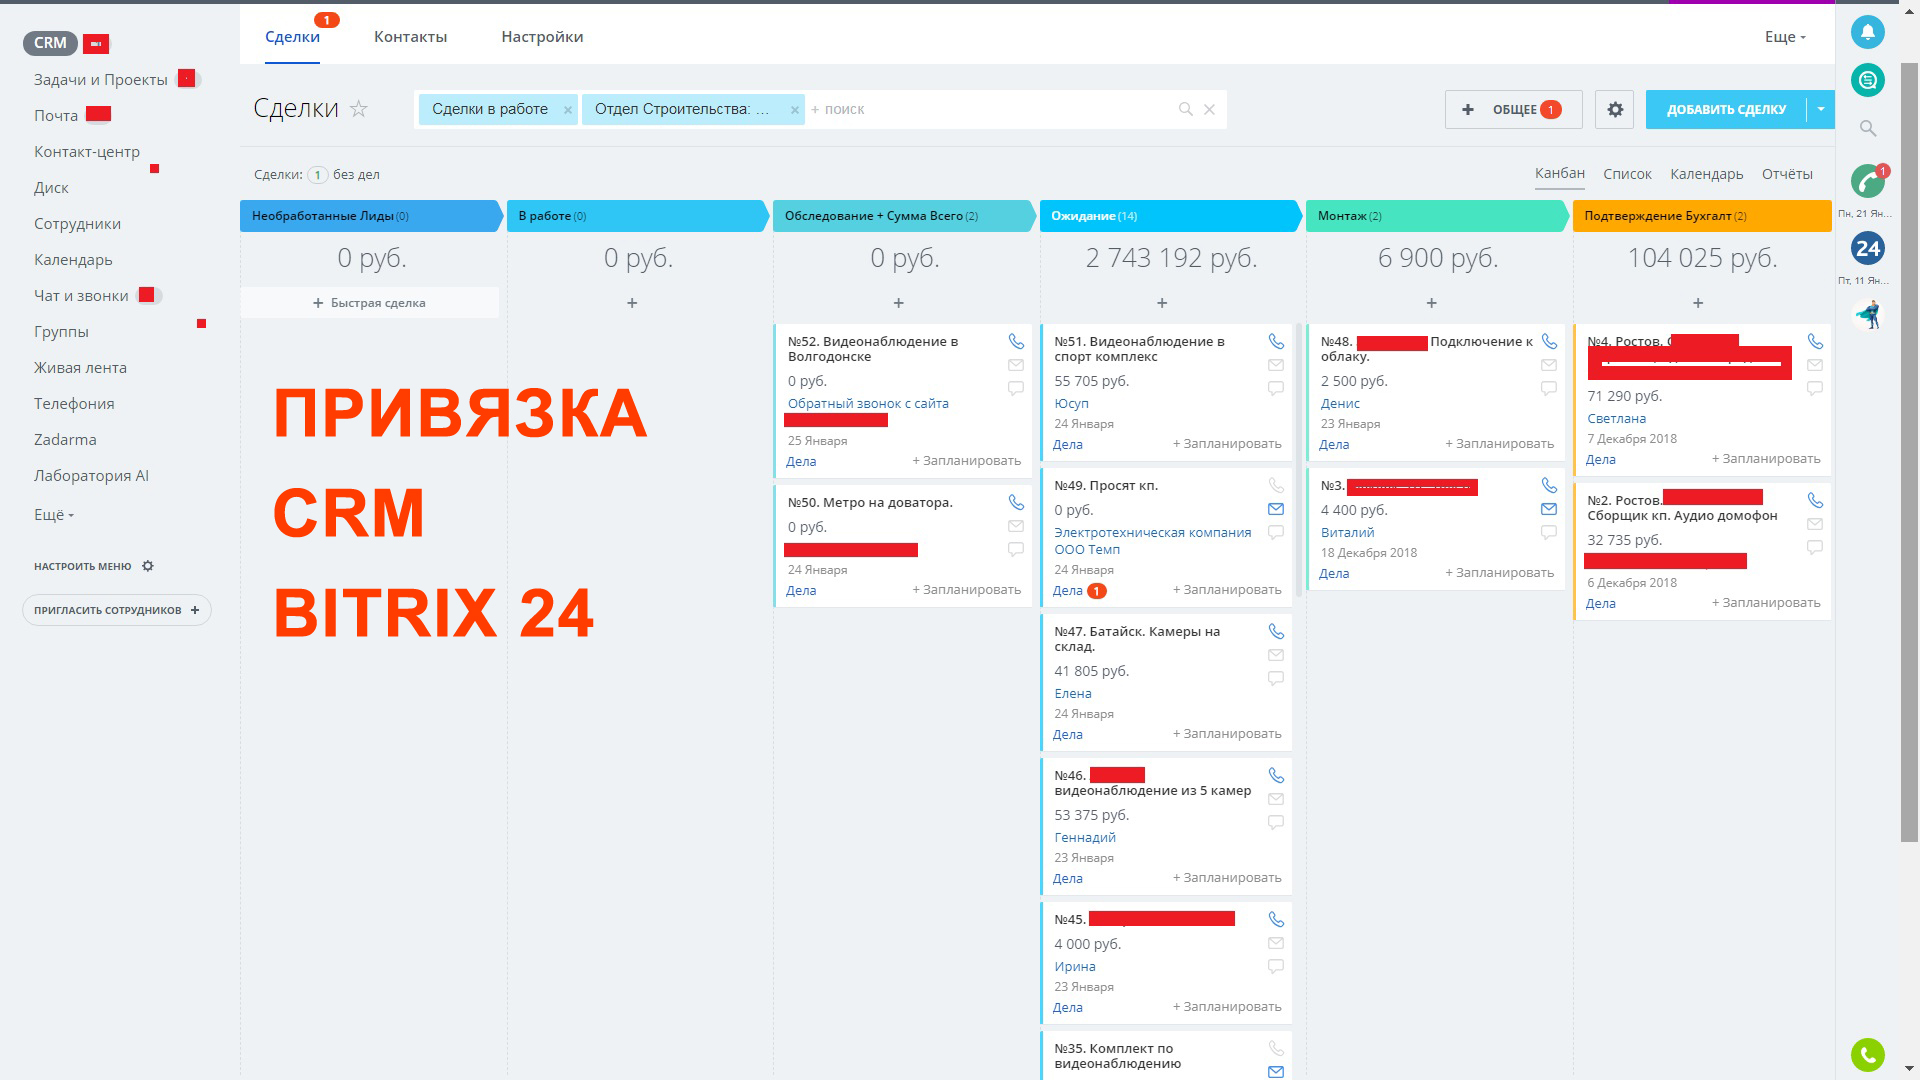The height and width of the screenshot is (1080, 1920).
Task: Click the gear next to Настроить меню
Action: tap(148, 566)
